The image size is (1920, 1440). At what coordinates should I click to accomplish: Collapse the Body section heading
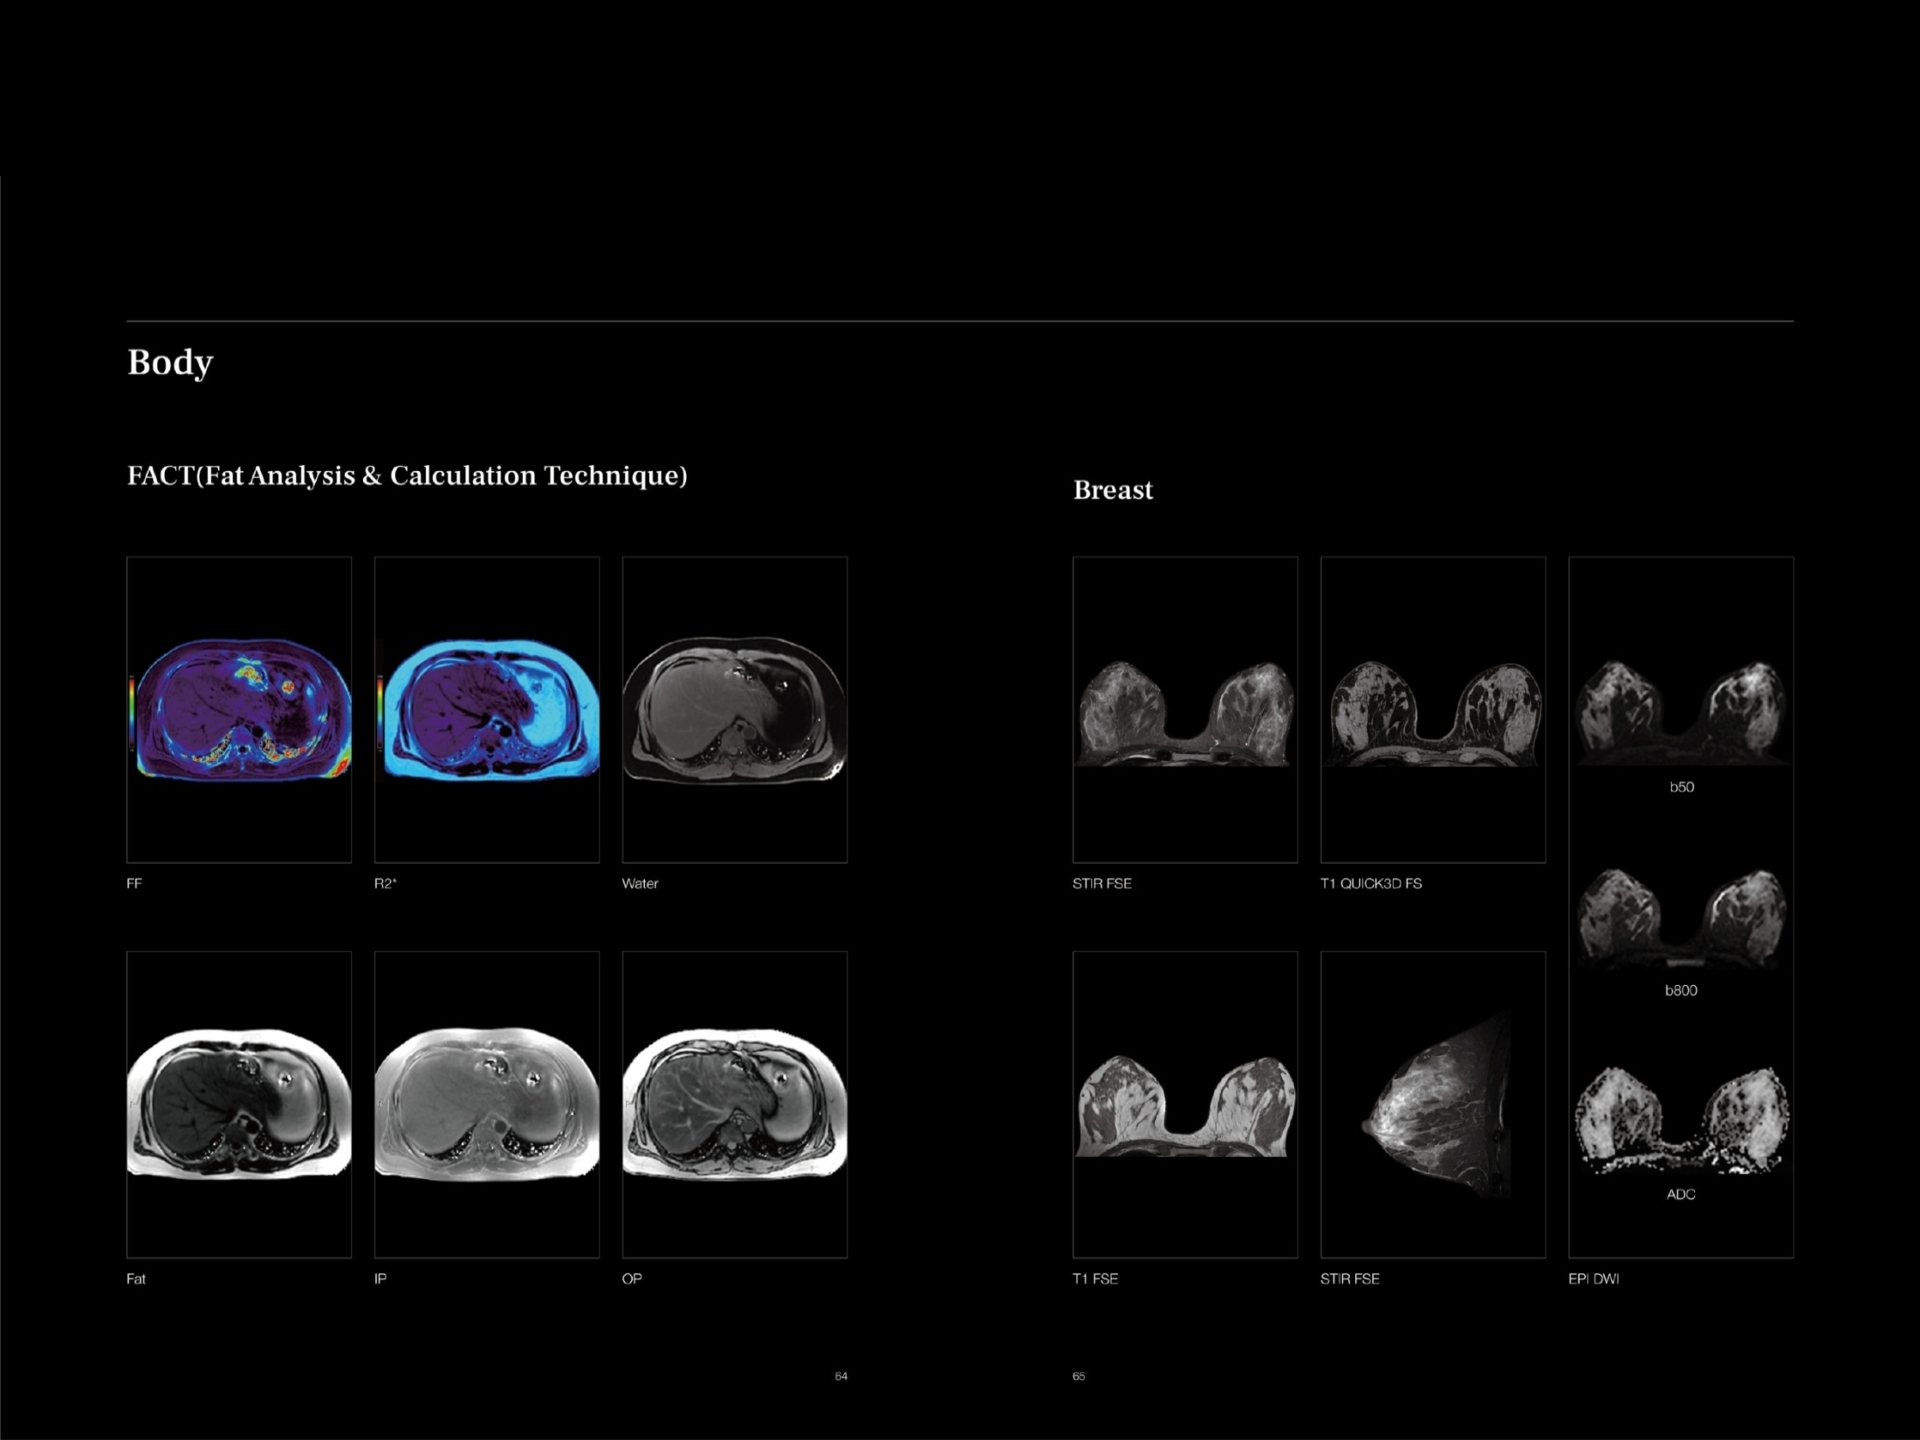[168, 363]
